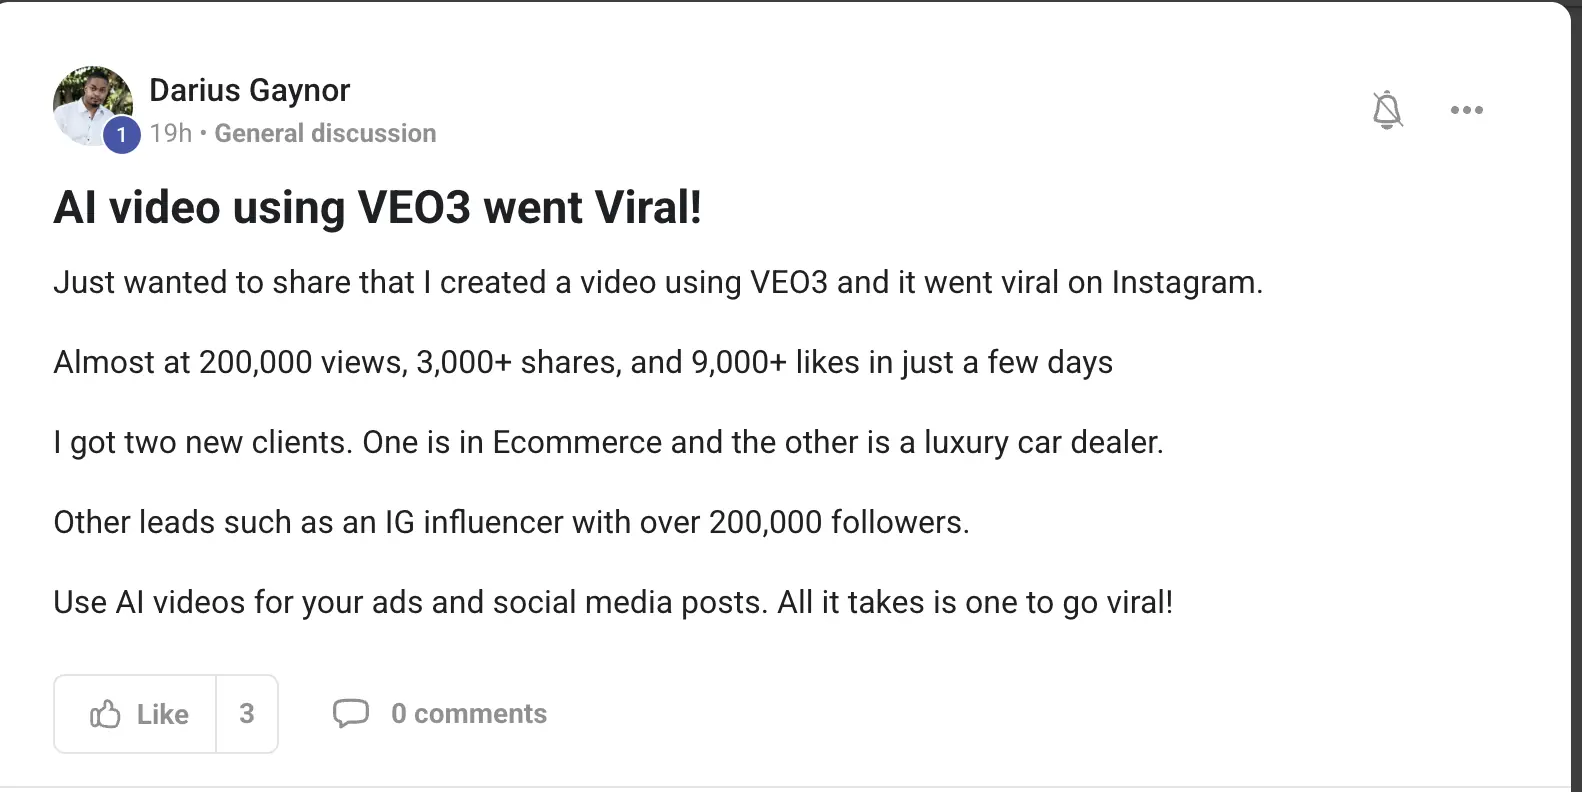The height and width of the screenshot is (792, 1582).
Task: Click the 19h post timestamp
Action: (x=171, y=133)
